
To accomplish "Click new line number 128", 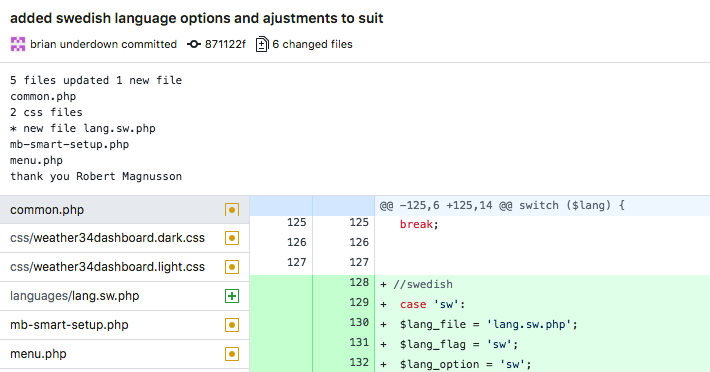I will 359,282.
